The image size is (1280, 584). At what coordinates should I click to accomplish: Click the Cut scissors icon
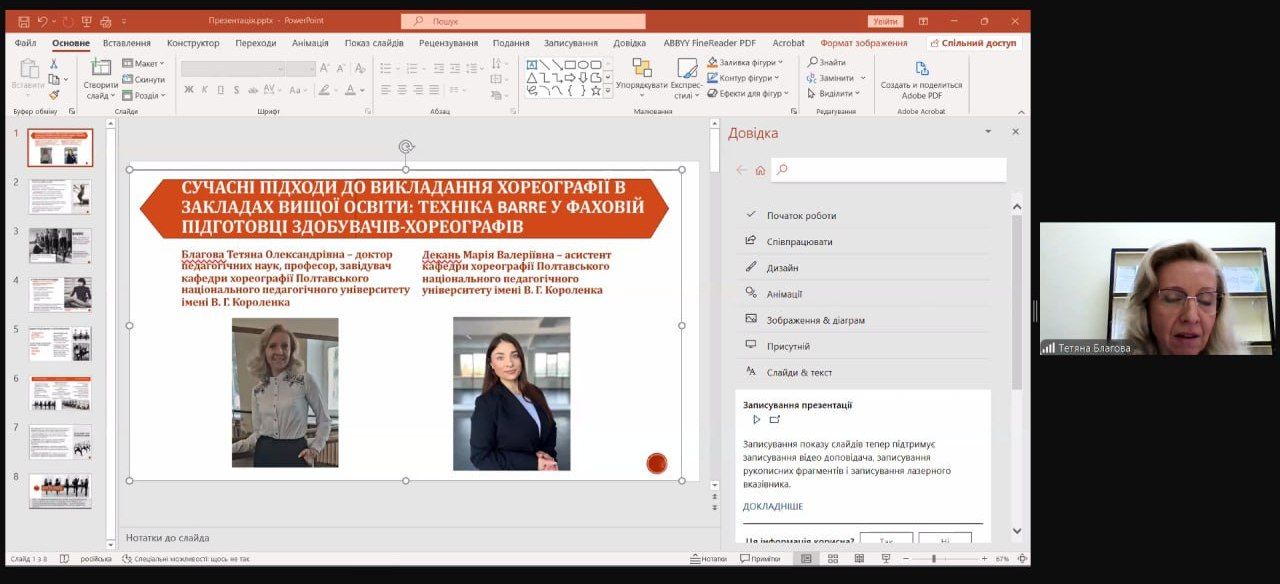54,63
